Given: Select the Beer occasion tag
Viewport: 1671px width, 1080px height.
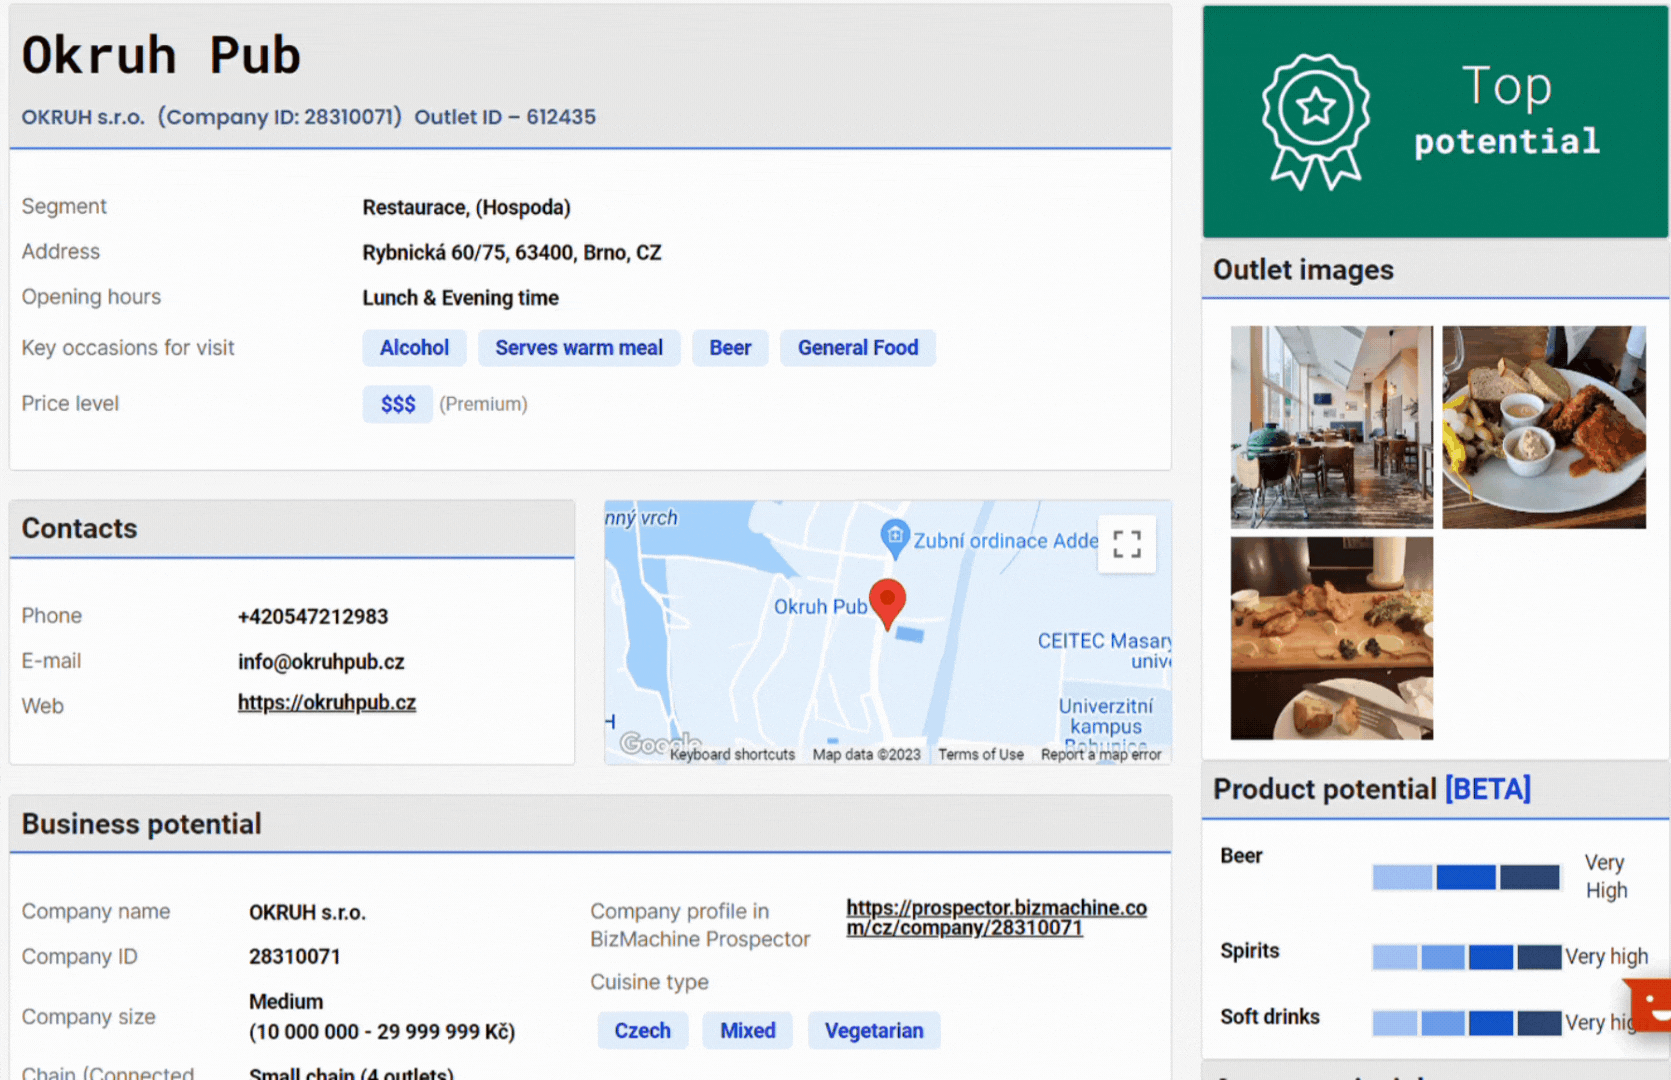Looking at the screenshot, I should tap(730, 348).
